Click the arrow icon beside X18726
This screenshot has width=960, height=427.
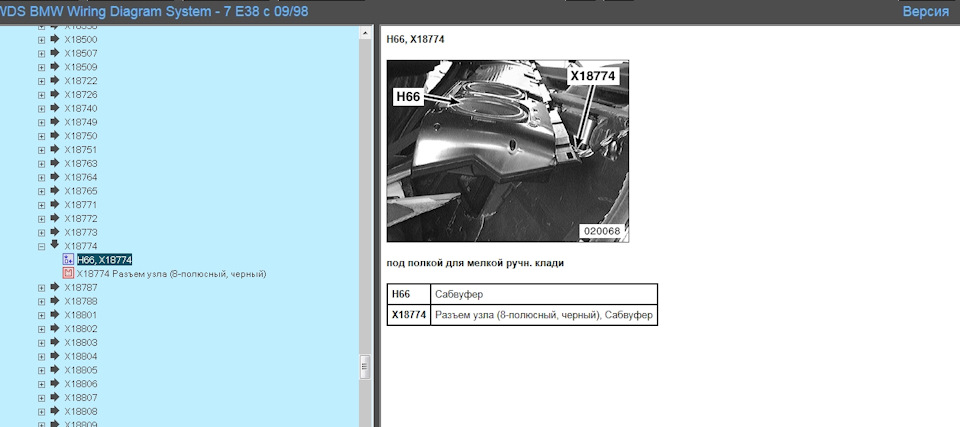pyautogui.click(x=54, y=94)
